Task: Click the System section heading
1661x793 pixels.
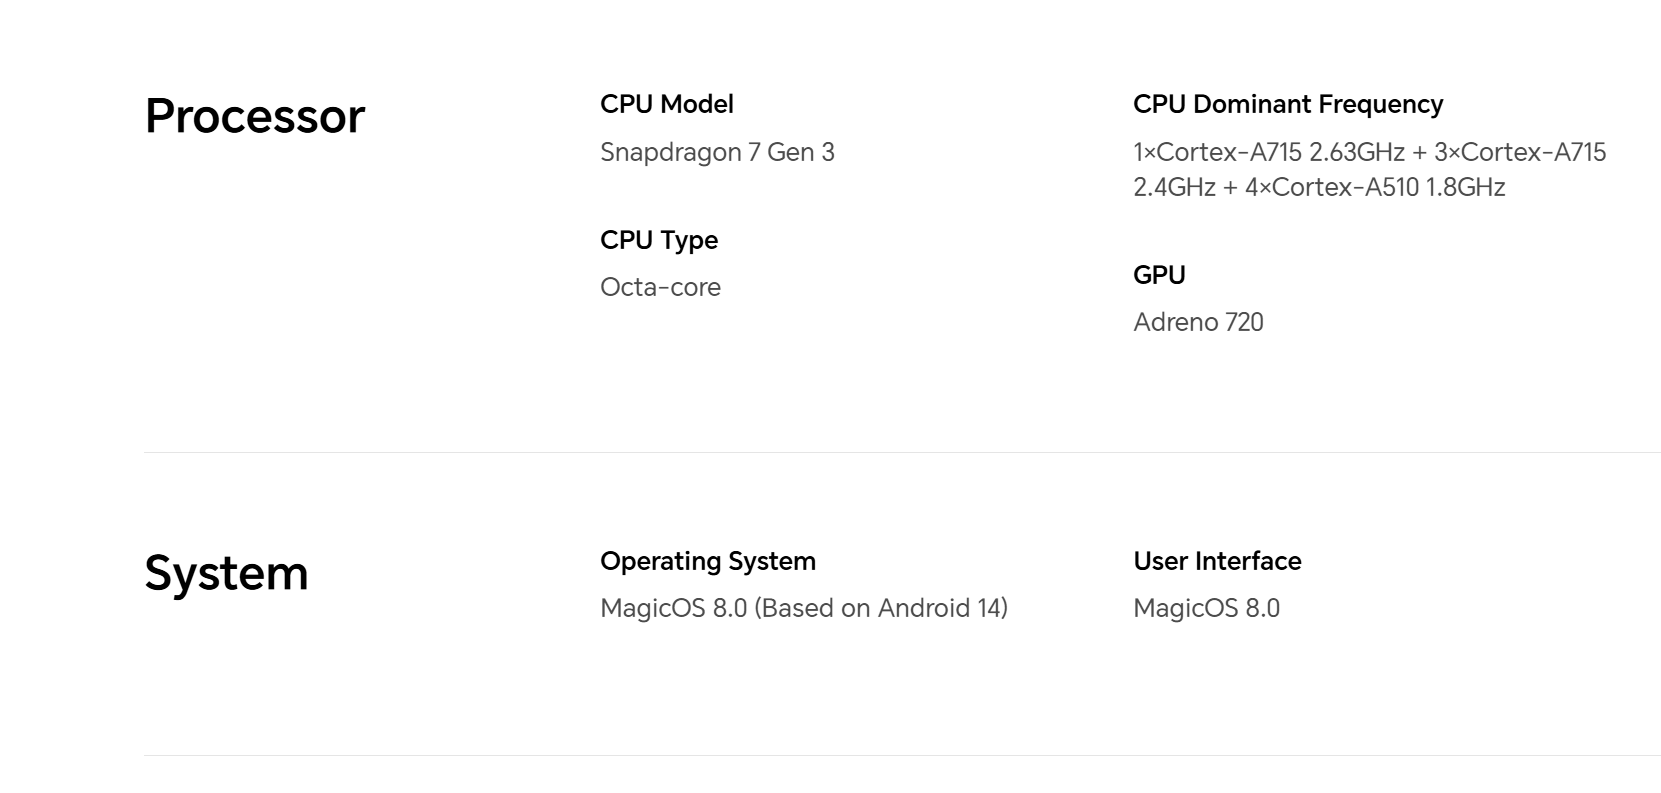Action: coord(226,573)
